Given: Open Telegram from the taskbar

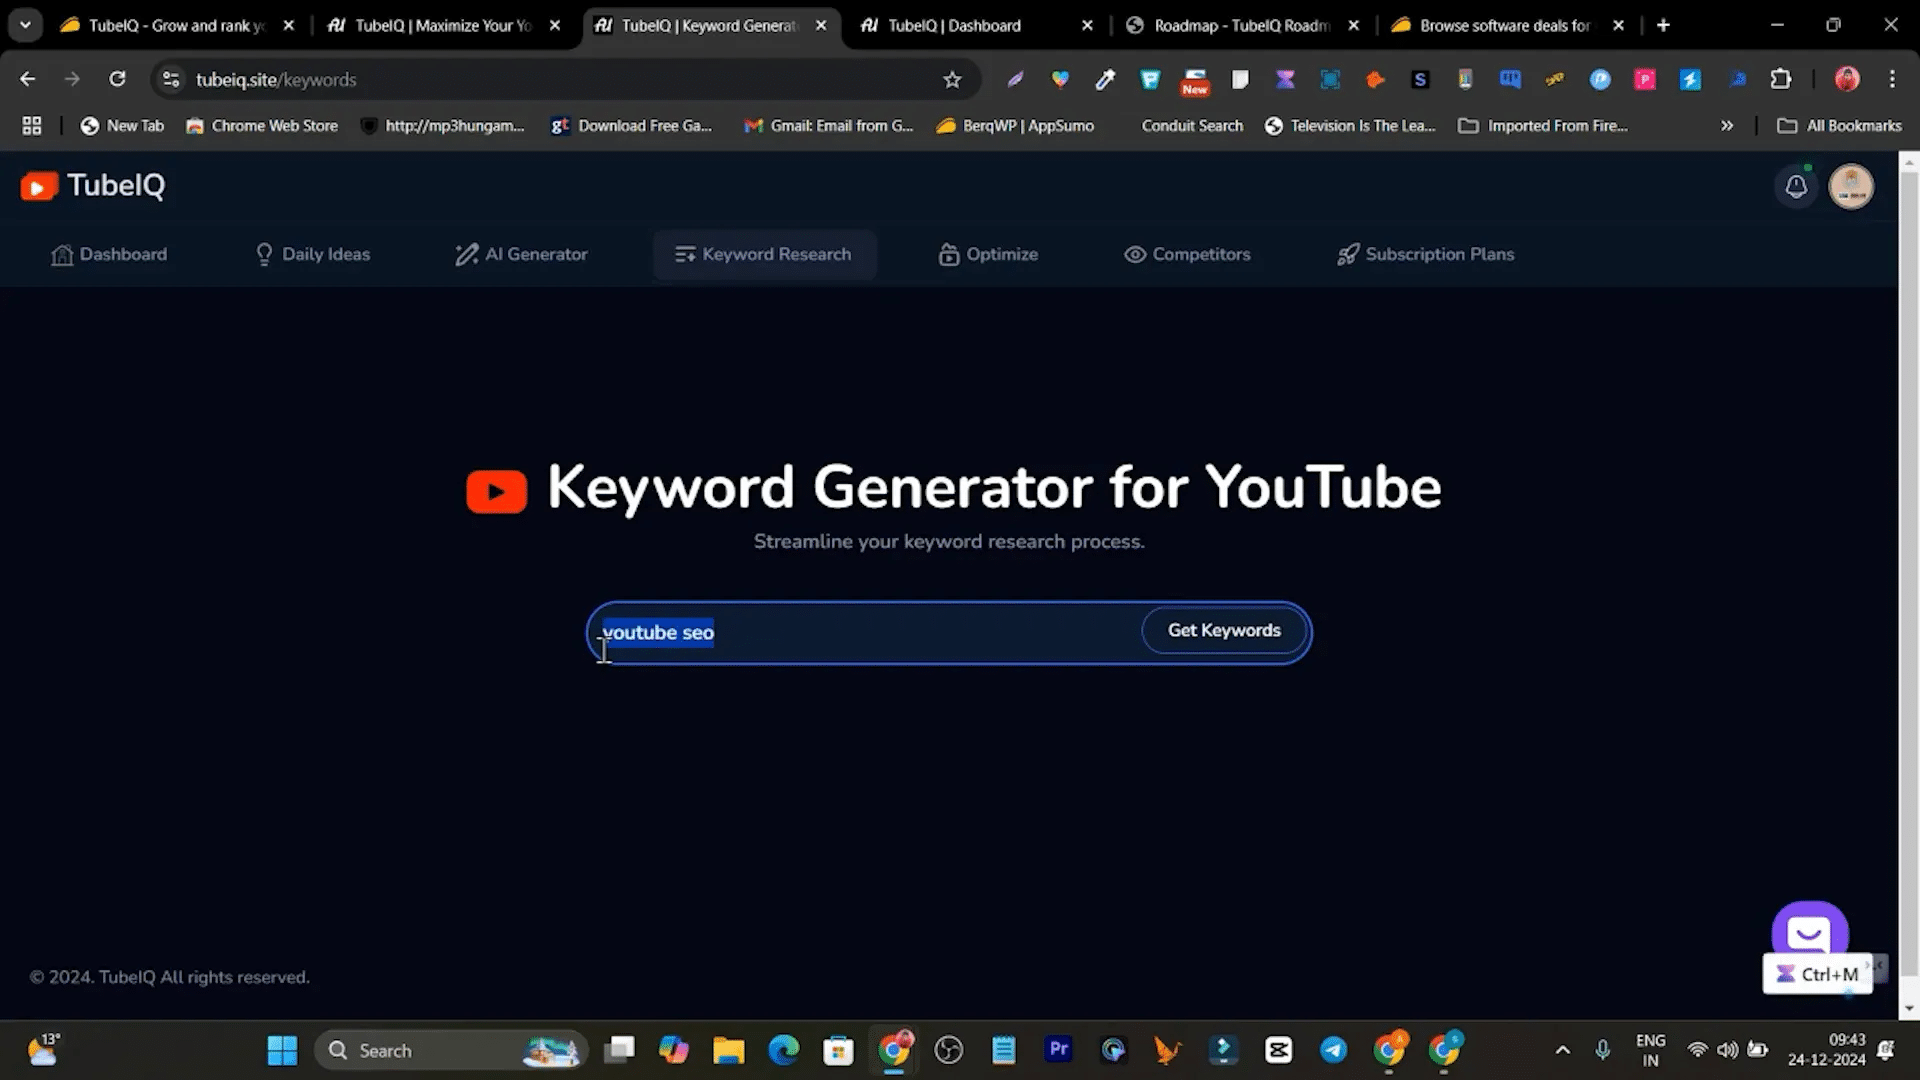Looking at the screenshot, I should [1333, 1049].
